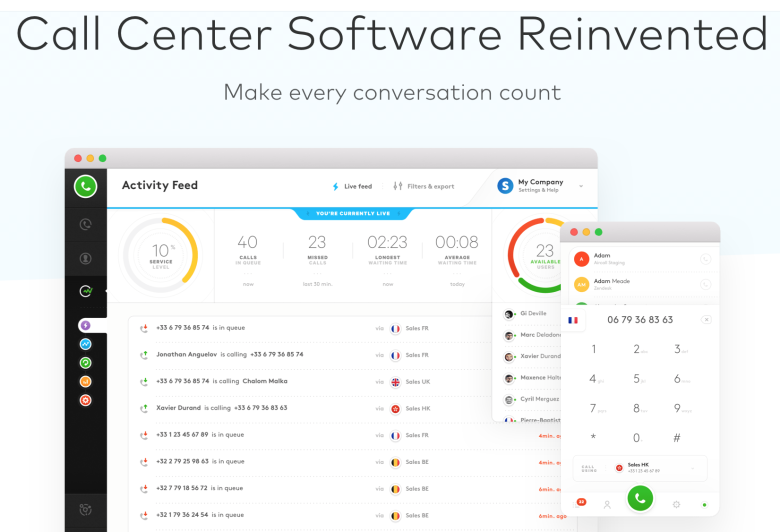The image size is (780, 532).
Task: Dial digit 6 on the keypad
Action: coord(681,379)
